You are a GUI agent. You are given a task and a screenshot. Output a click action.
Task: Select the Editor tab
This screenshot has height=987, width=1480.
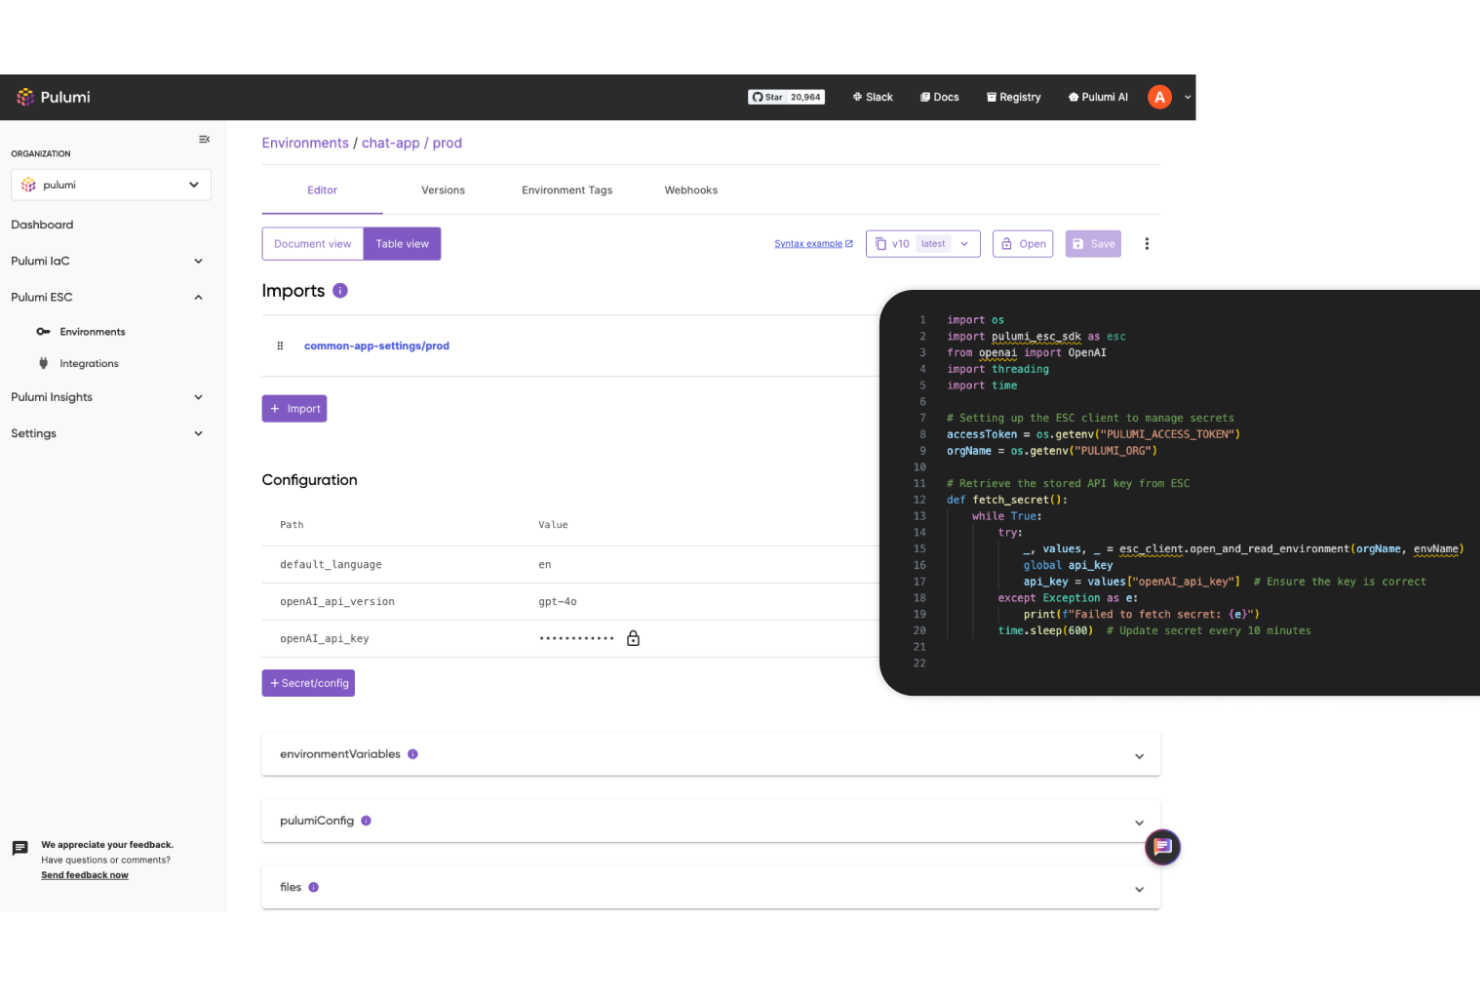tap(322, 190)
